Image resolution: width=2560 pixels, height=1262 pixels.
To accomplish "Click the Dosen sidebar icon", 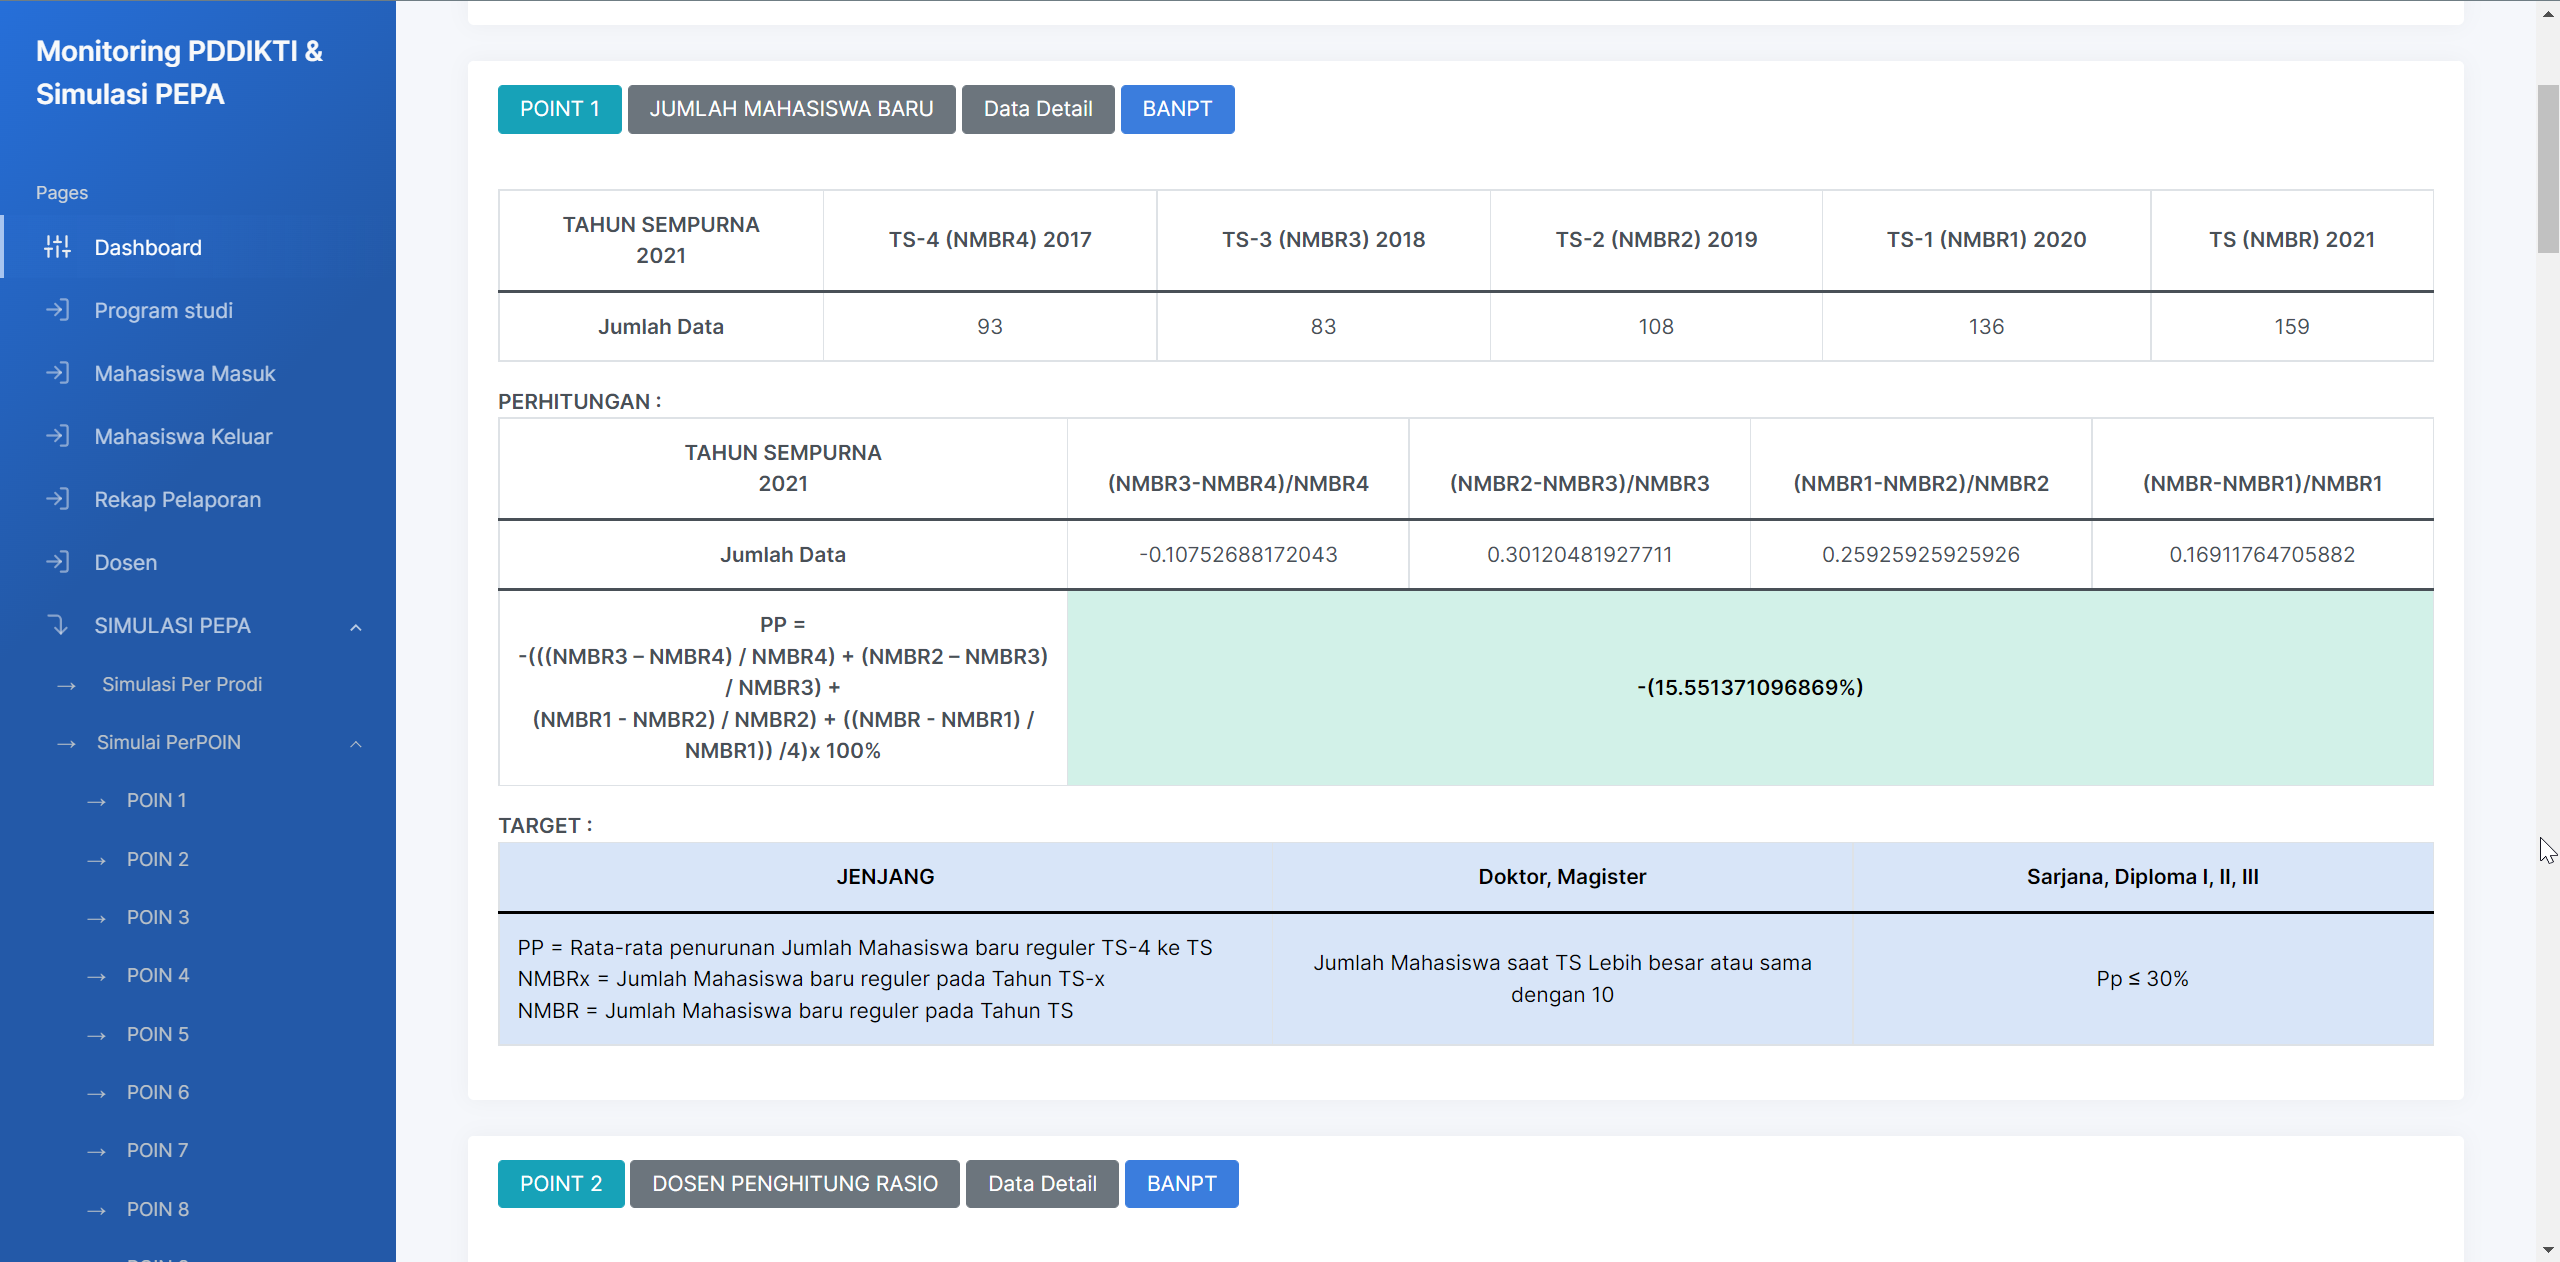I will (57, 562).
